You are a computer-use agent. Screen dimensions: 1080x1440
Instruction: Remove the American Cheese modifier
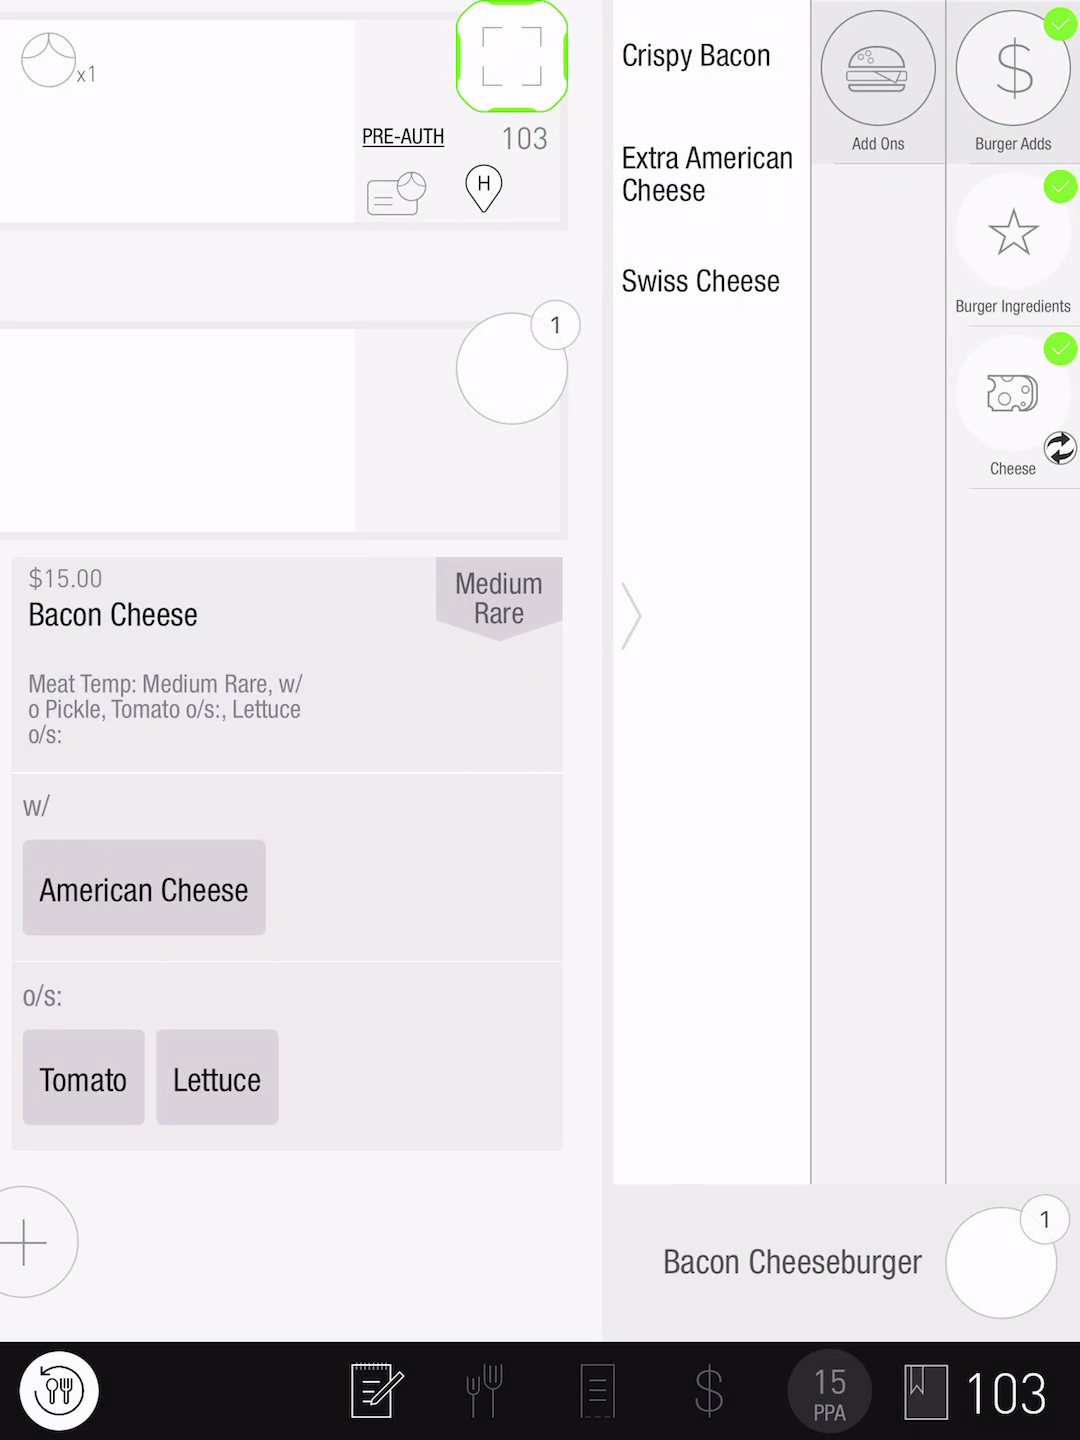click(144, 888)
